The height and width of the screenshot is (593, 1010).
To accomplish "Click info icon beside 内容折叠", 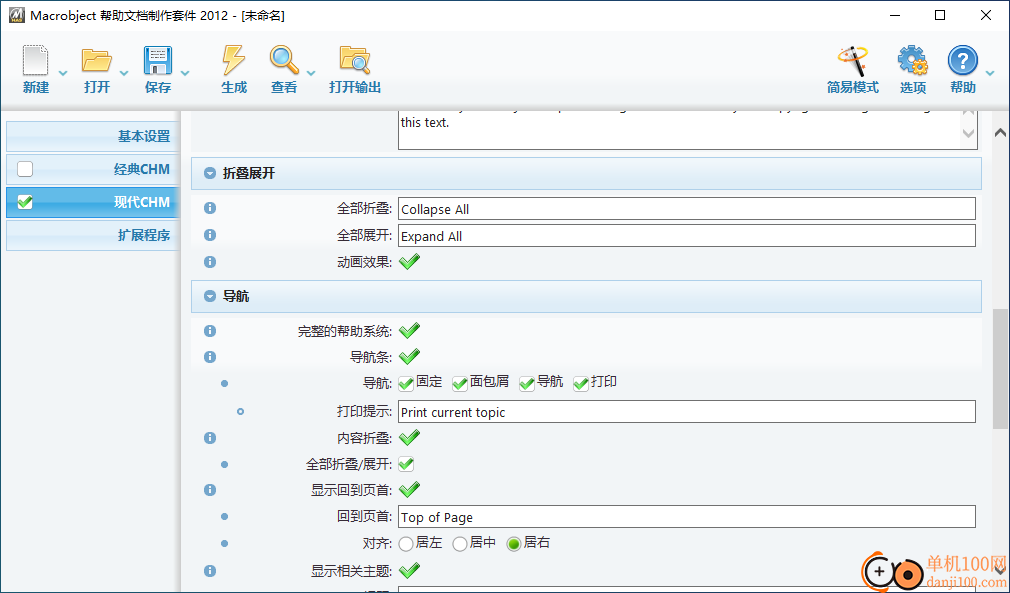I will [x=210, y=438].
